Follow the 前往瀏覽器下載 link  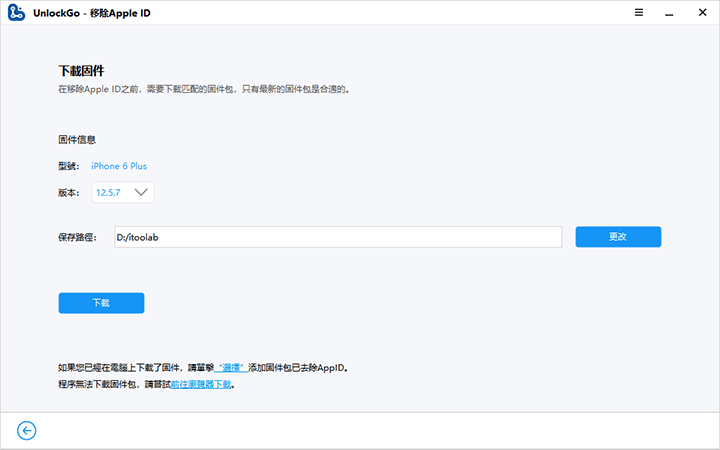click(x=200, y=384)
